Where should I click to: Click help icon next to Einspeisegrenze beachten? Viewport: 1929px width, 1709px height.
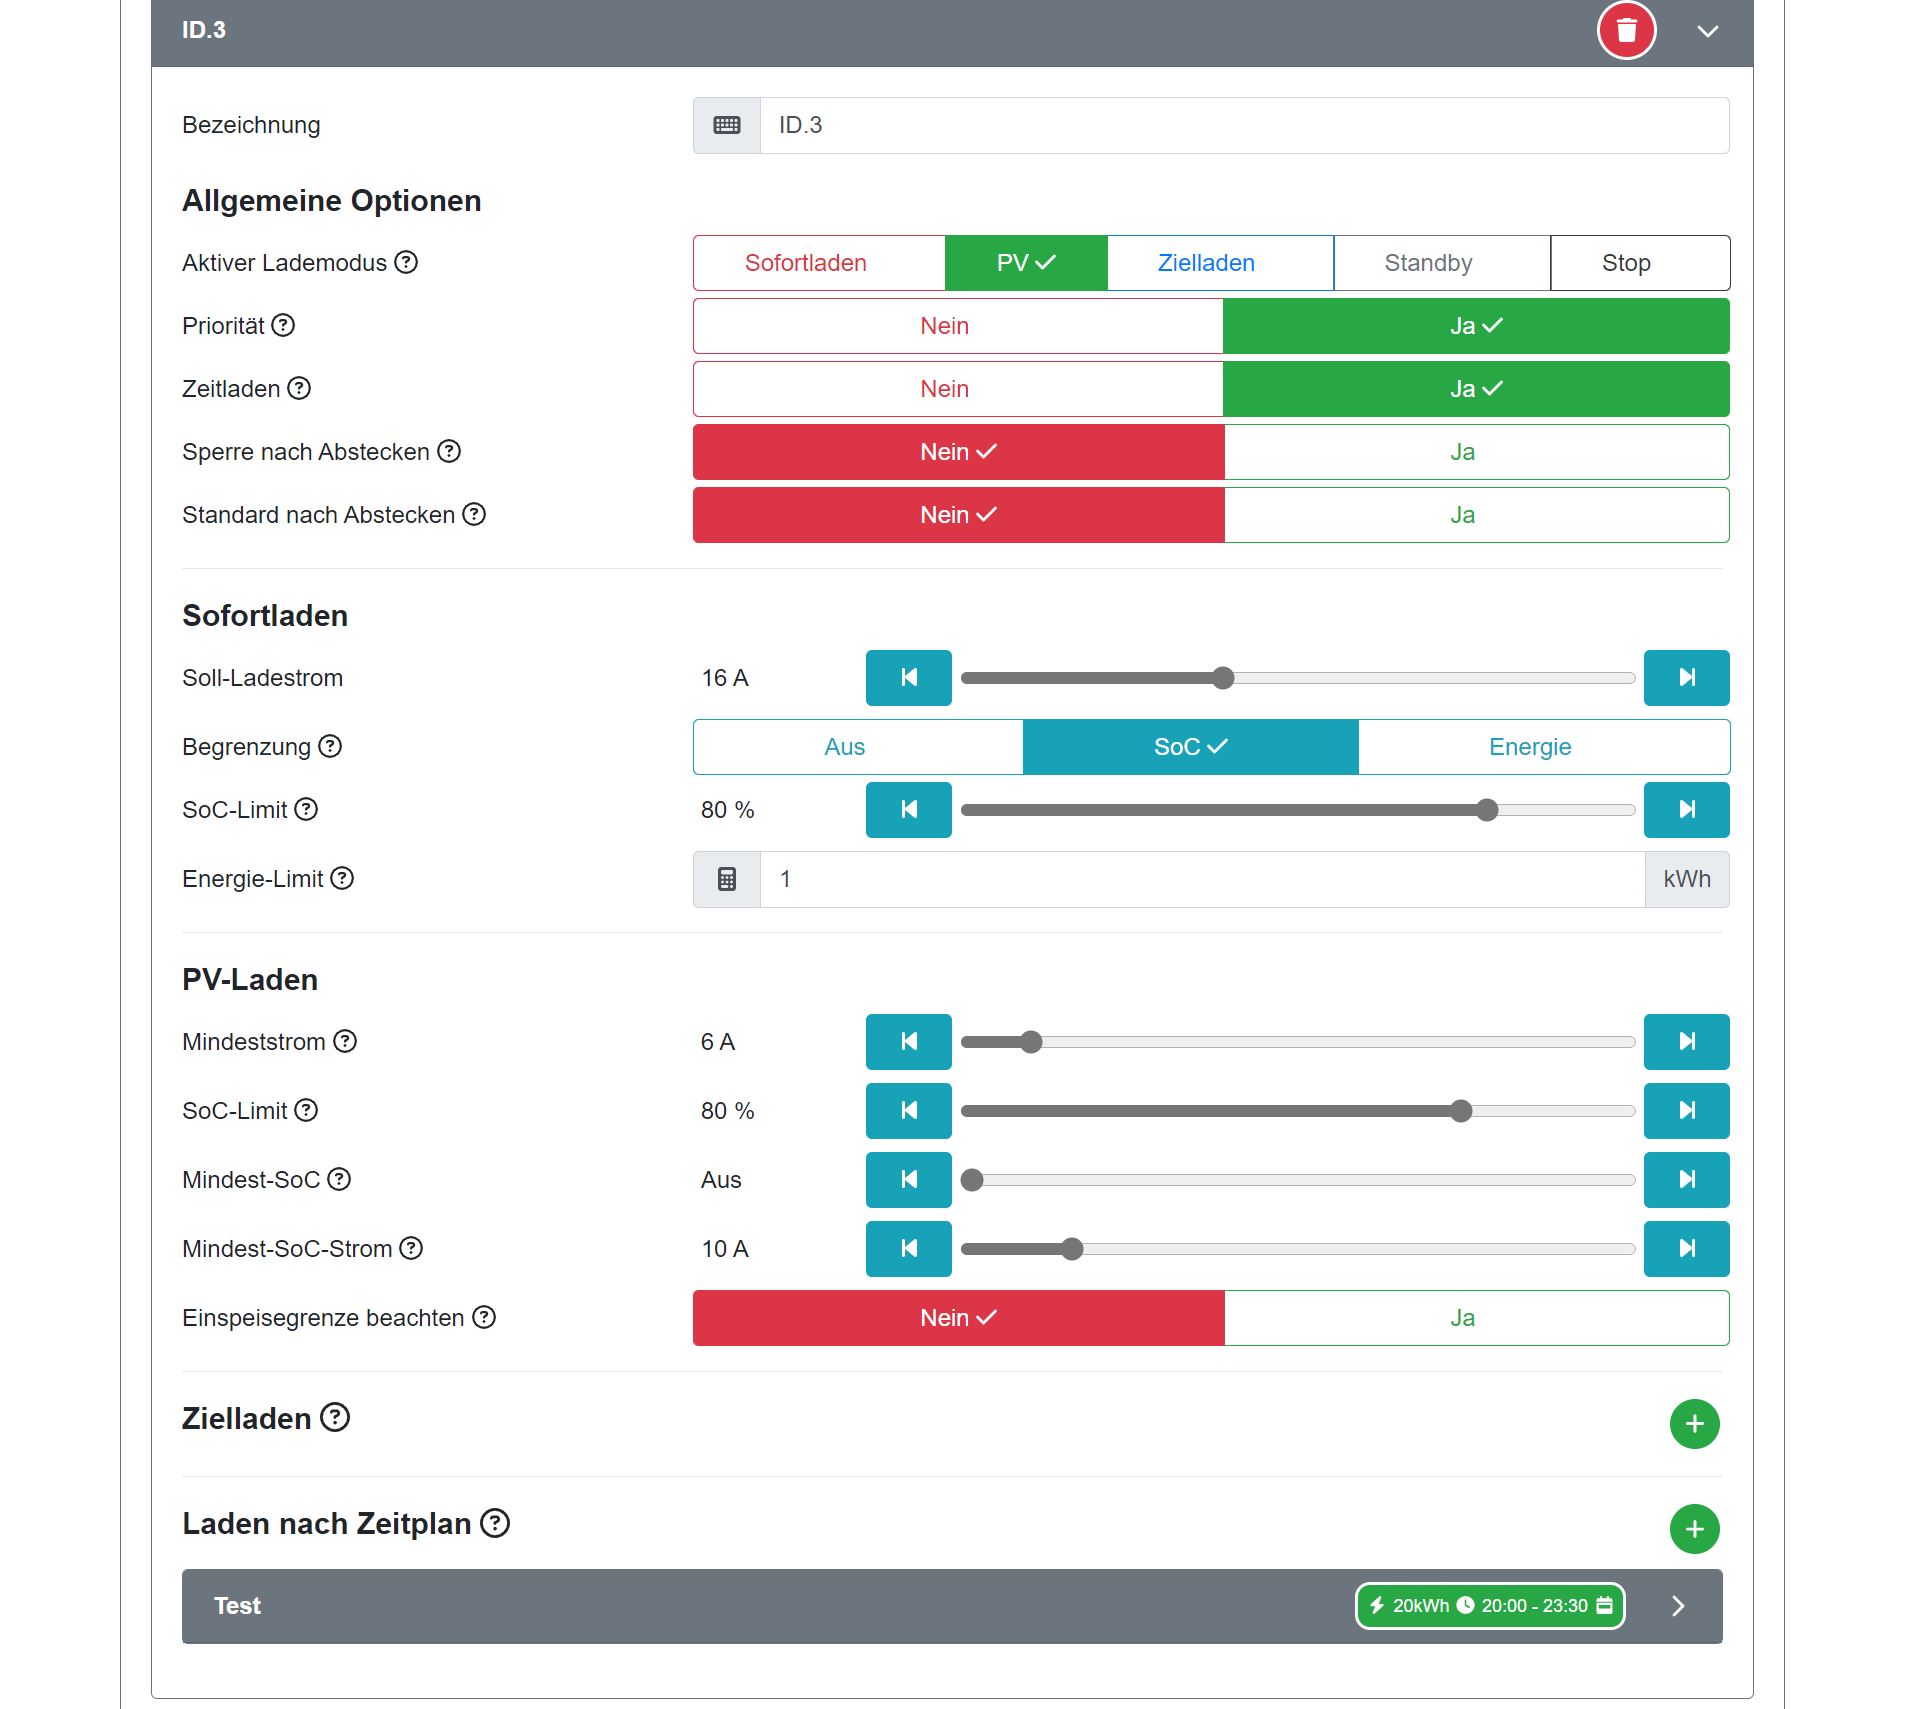tap(484, 1317)
